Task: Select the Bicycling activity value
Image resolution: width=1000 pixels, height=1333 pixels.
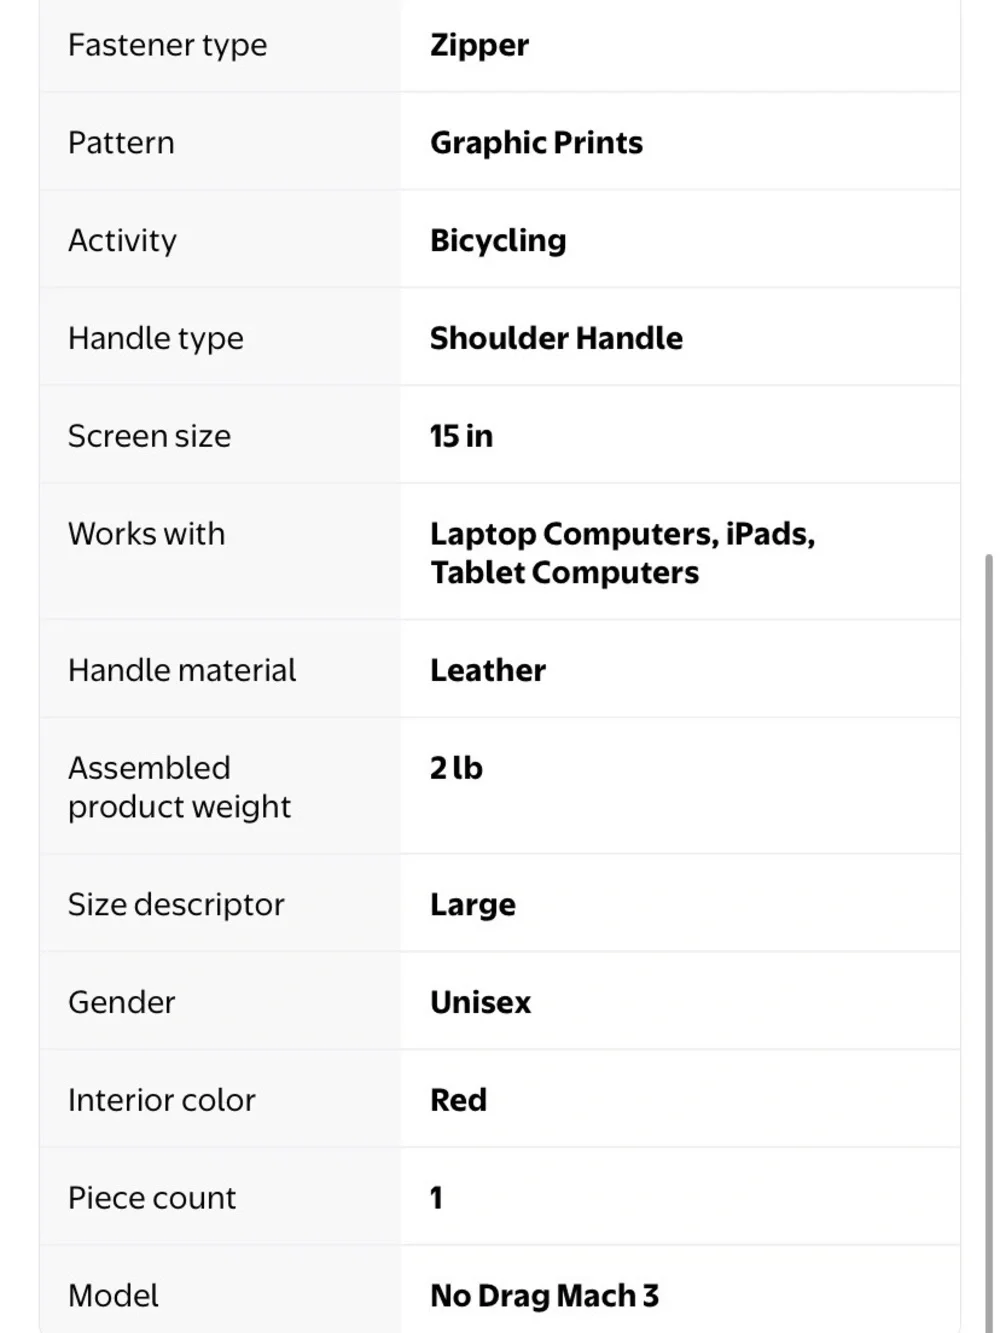Action: pyautogui.click(x=498, y=241)
